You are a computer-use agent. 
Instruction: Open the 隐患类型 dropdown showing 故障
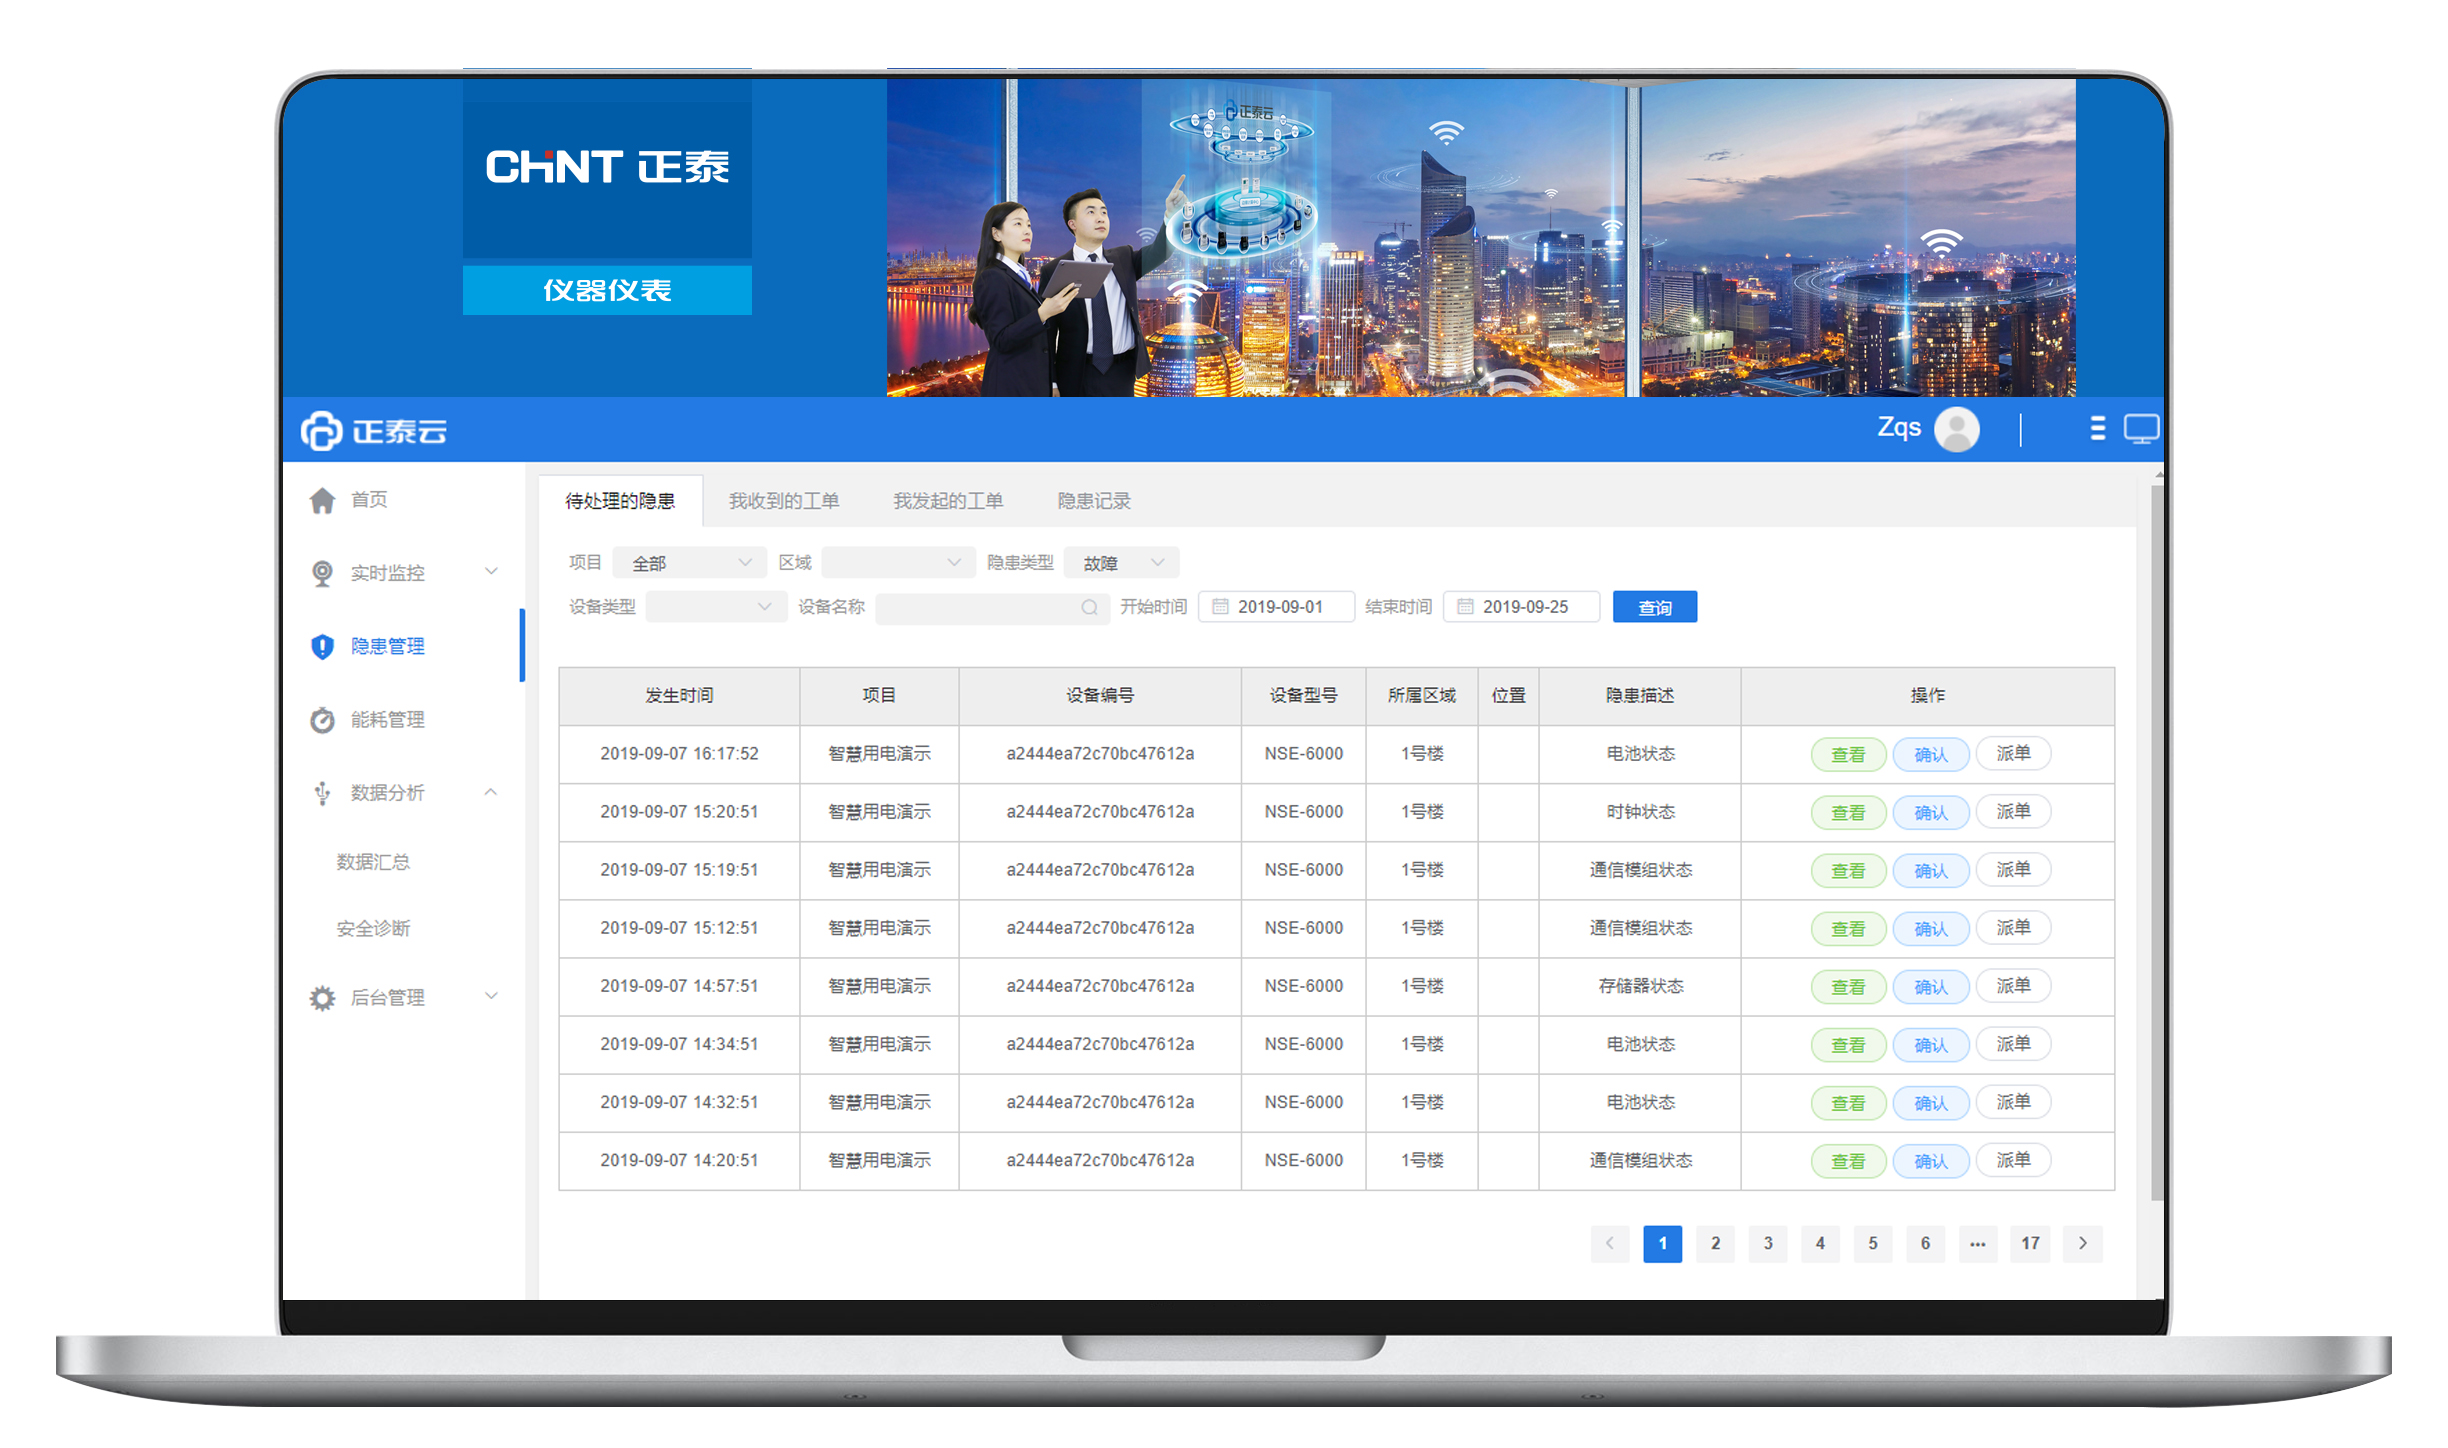coord(1121,563)
